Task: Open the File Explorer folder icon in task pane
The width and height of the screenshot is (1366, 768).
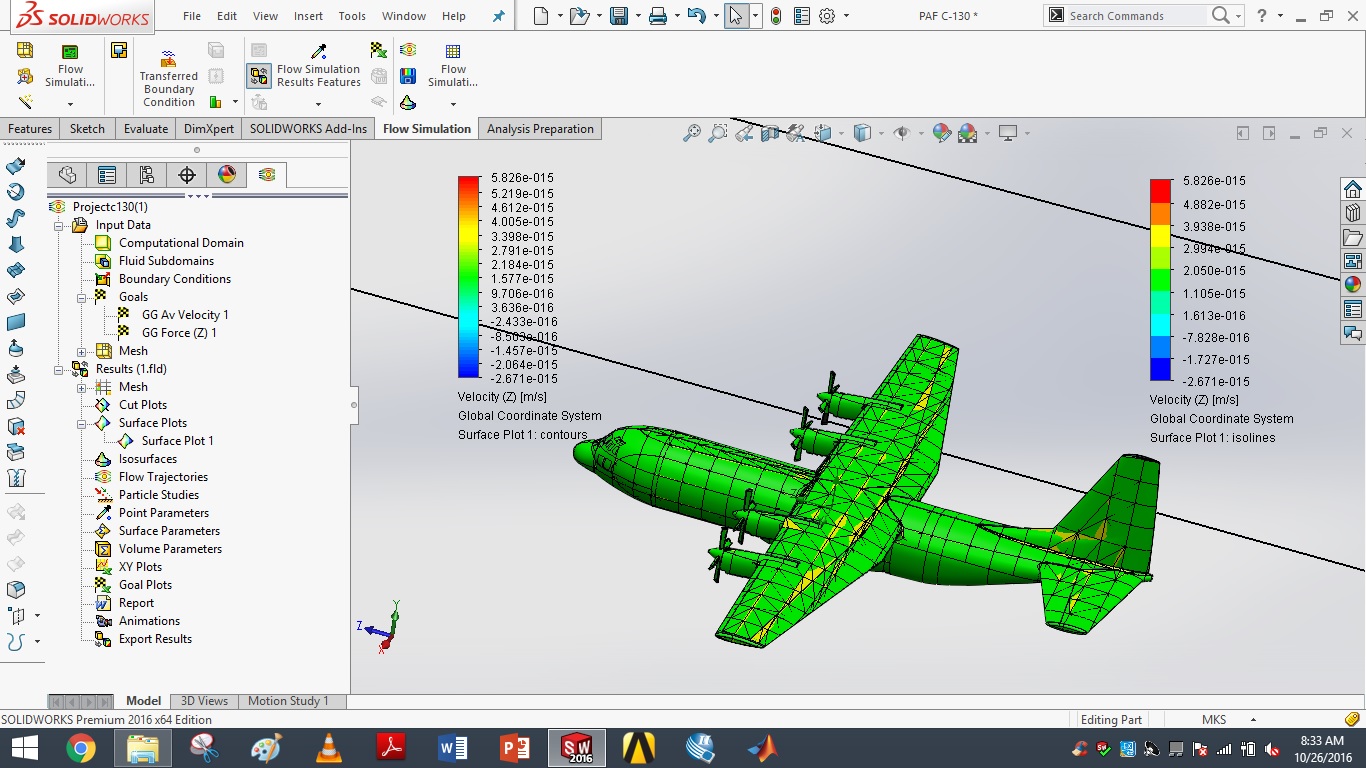Action: click(x=1353, y=237)
